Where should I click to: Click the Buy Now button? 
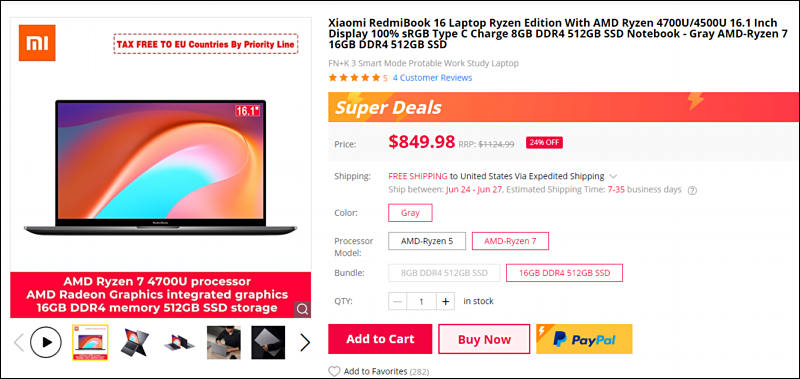click(484, 339)
